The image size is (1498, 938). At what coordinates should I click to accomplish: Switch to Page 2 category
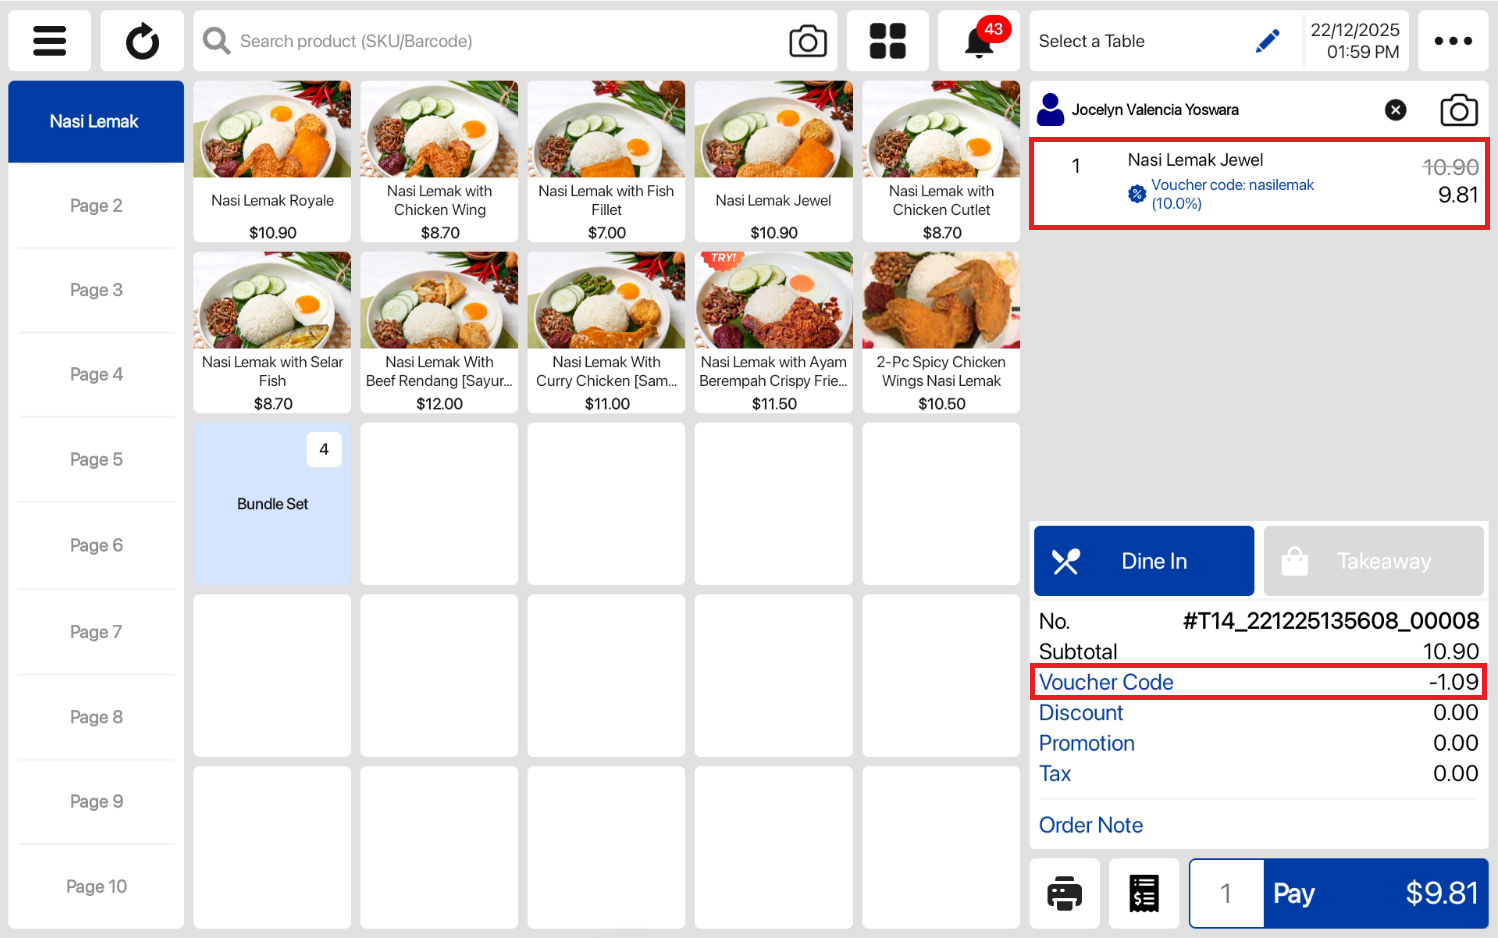pyautogui.click(x=96, y=206)
